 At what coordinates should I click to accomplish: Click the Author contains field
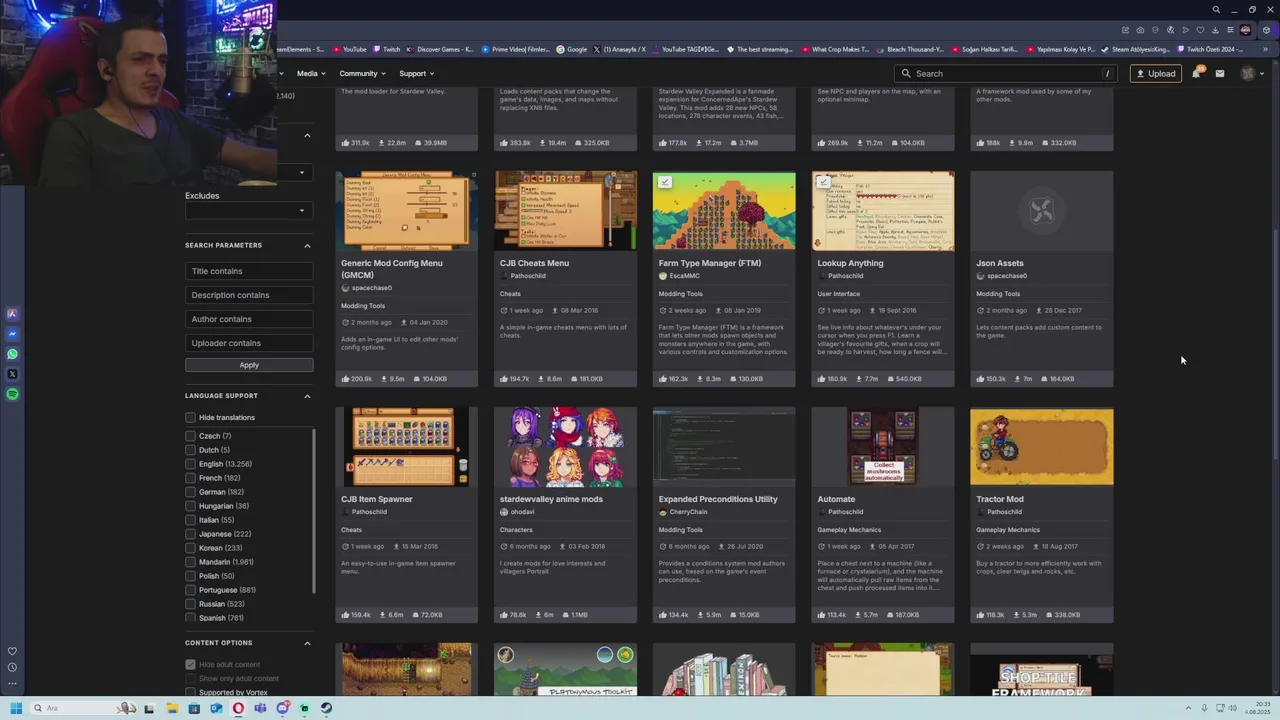(x=249, y=319)
